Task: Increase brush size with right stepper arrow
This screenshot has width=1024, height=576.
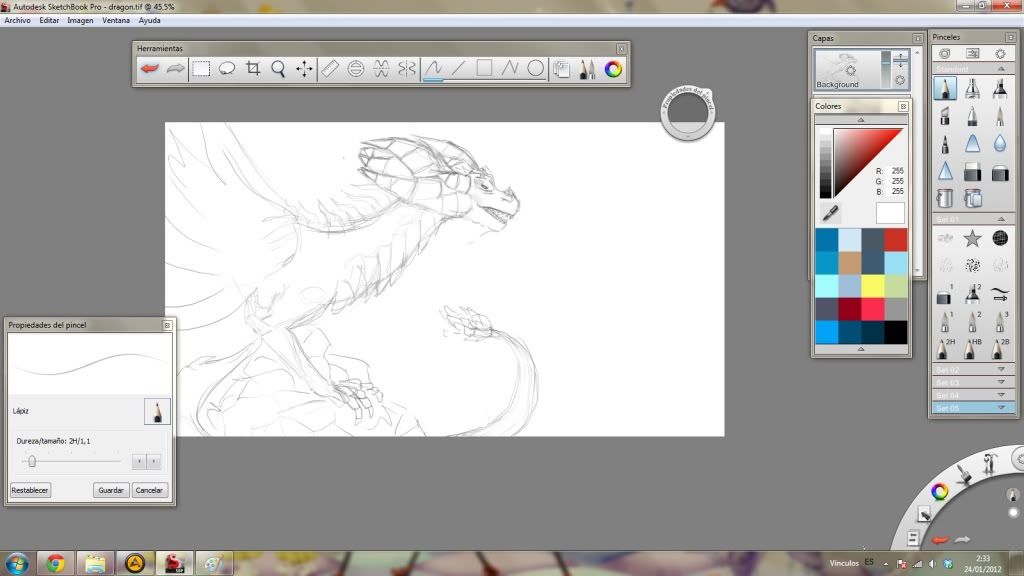Action: pos(153,462)
